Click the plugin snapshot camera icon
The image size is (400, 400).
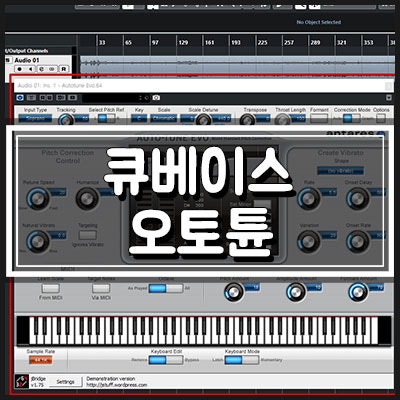pos(156,98)
